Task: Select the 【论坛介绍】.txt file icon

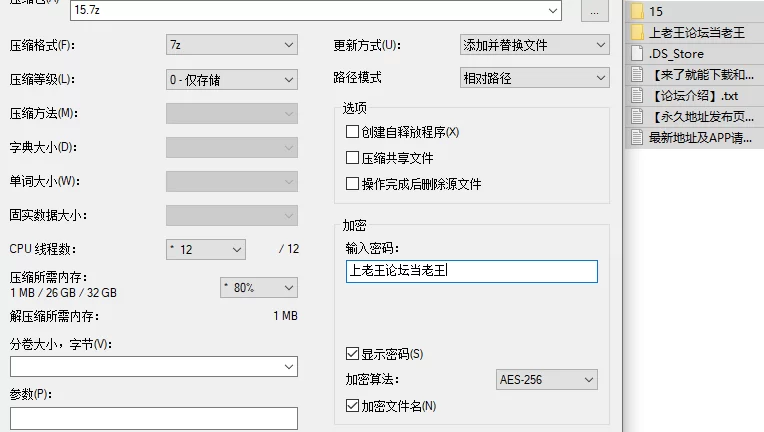Action: coord(637,95)
